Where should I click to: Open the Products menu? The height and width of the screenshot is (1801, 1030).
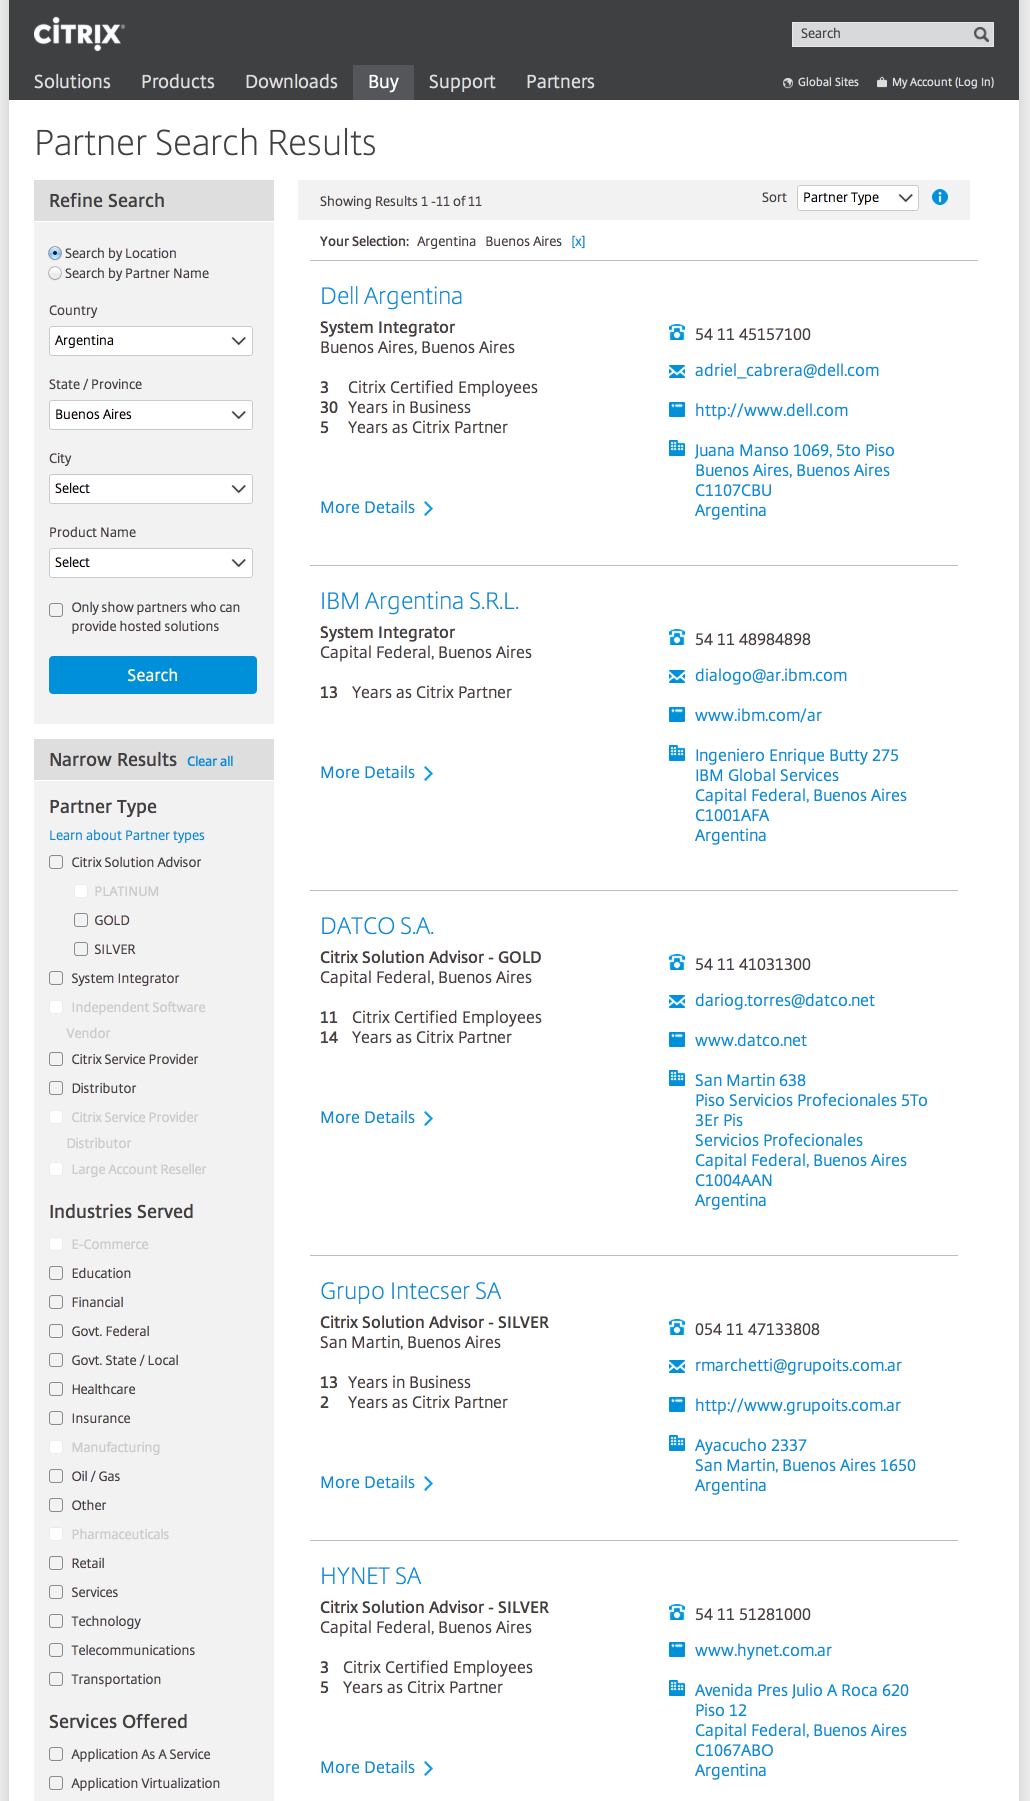tap(178, 82)
